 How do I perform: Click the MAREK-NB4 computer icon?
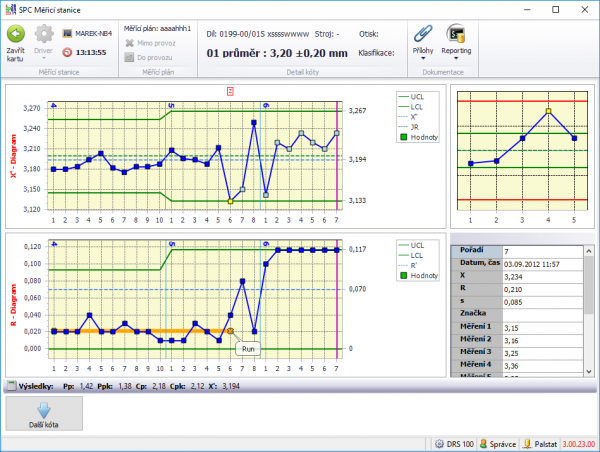pyautogui.click(x=67, y=33)
